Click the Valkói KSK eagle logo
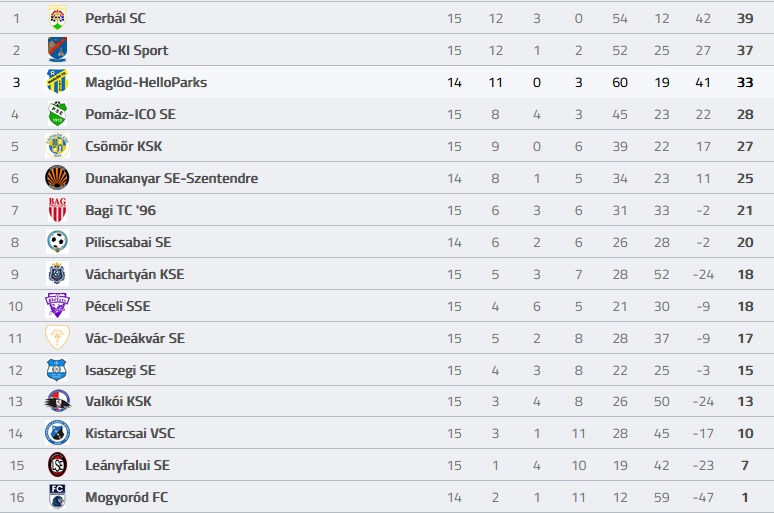774x513 pixels. [57, 401]
